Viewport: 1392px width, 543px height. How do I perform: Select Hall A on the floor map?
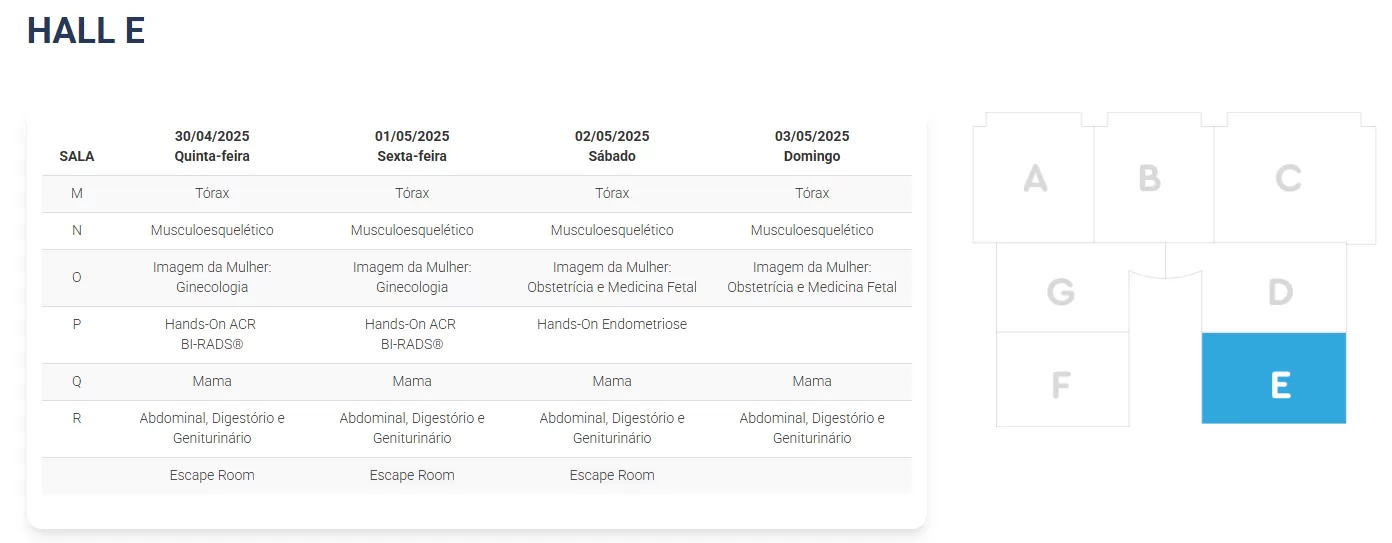[x=1035, y=179]
